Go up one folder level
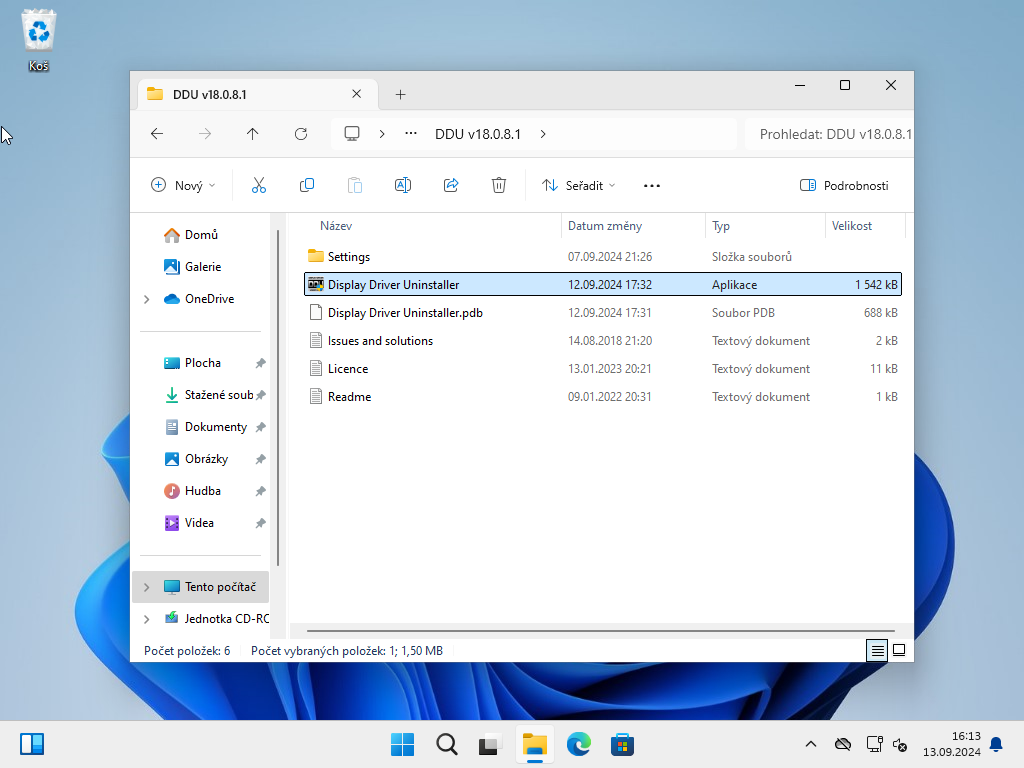Screen dimensions: 1024x768 tap(253, 134)
